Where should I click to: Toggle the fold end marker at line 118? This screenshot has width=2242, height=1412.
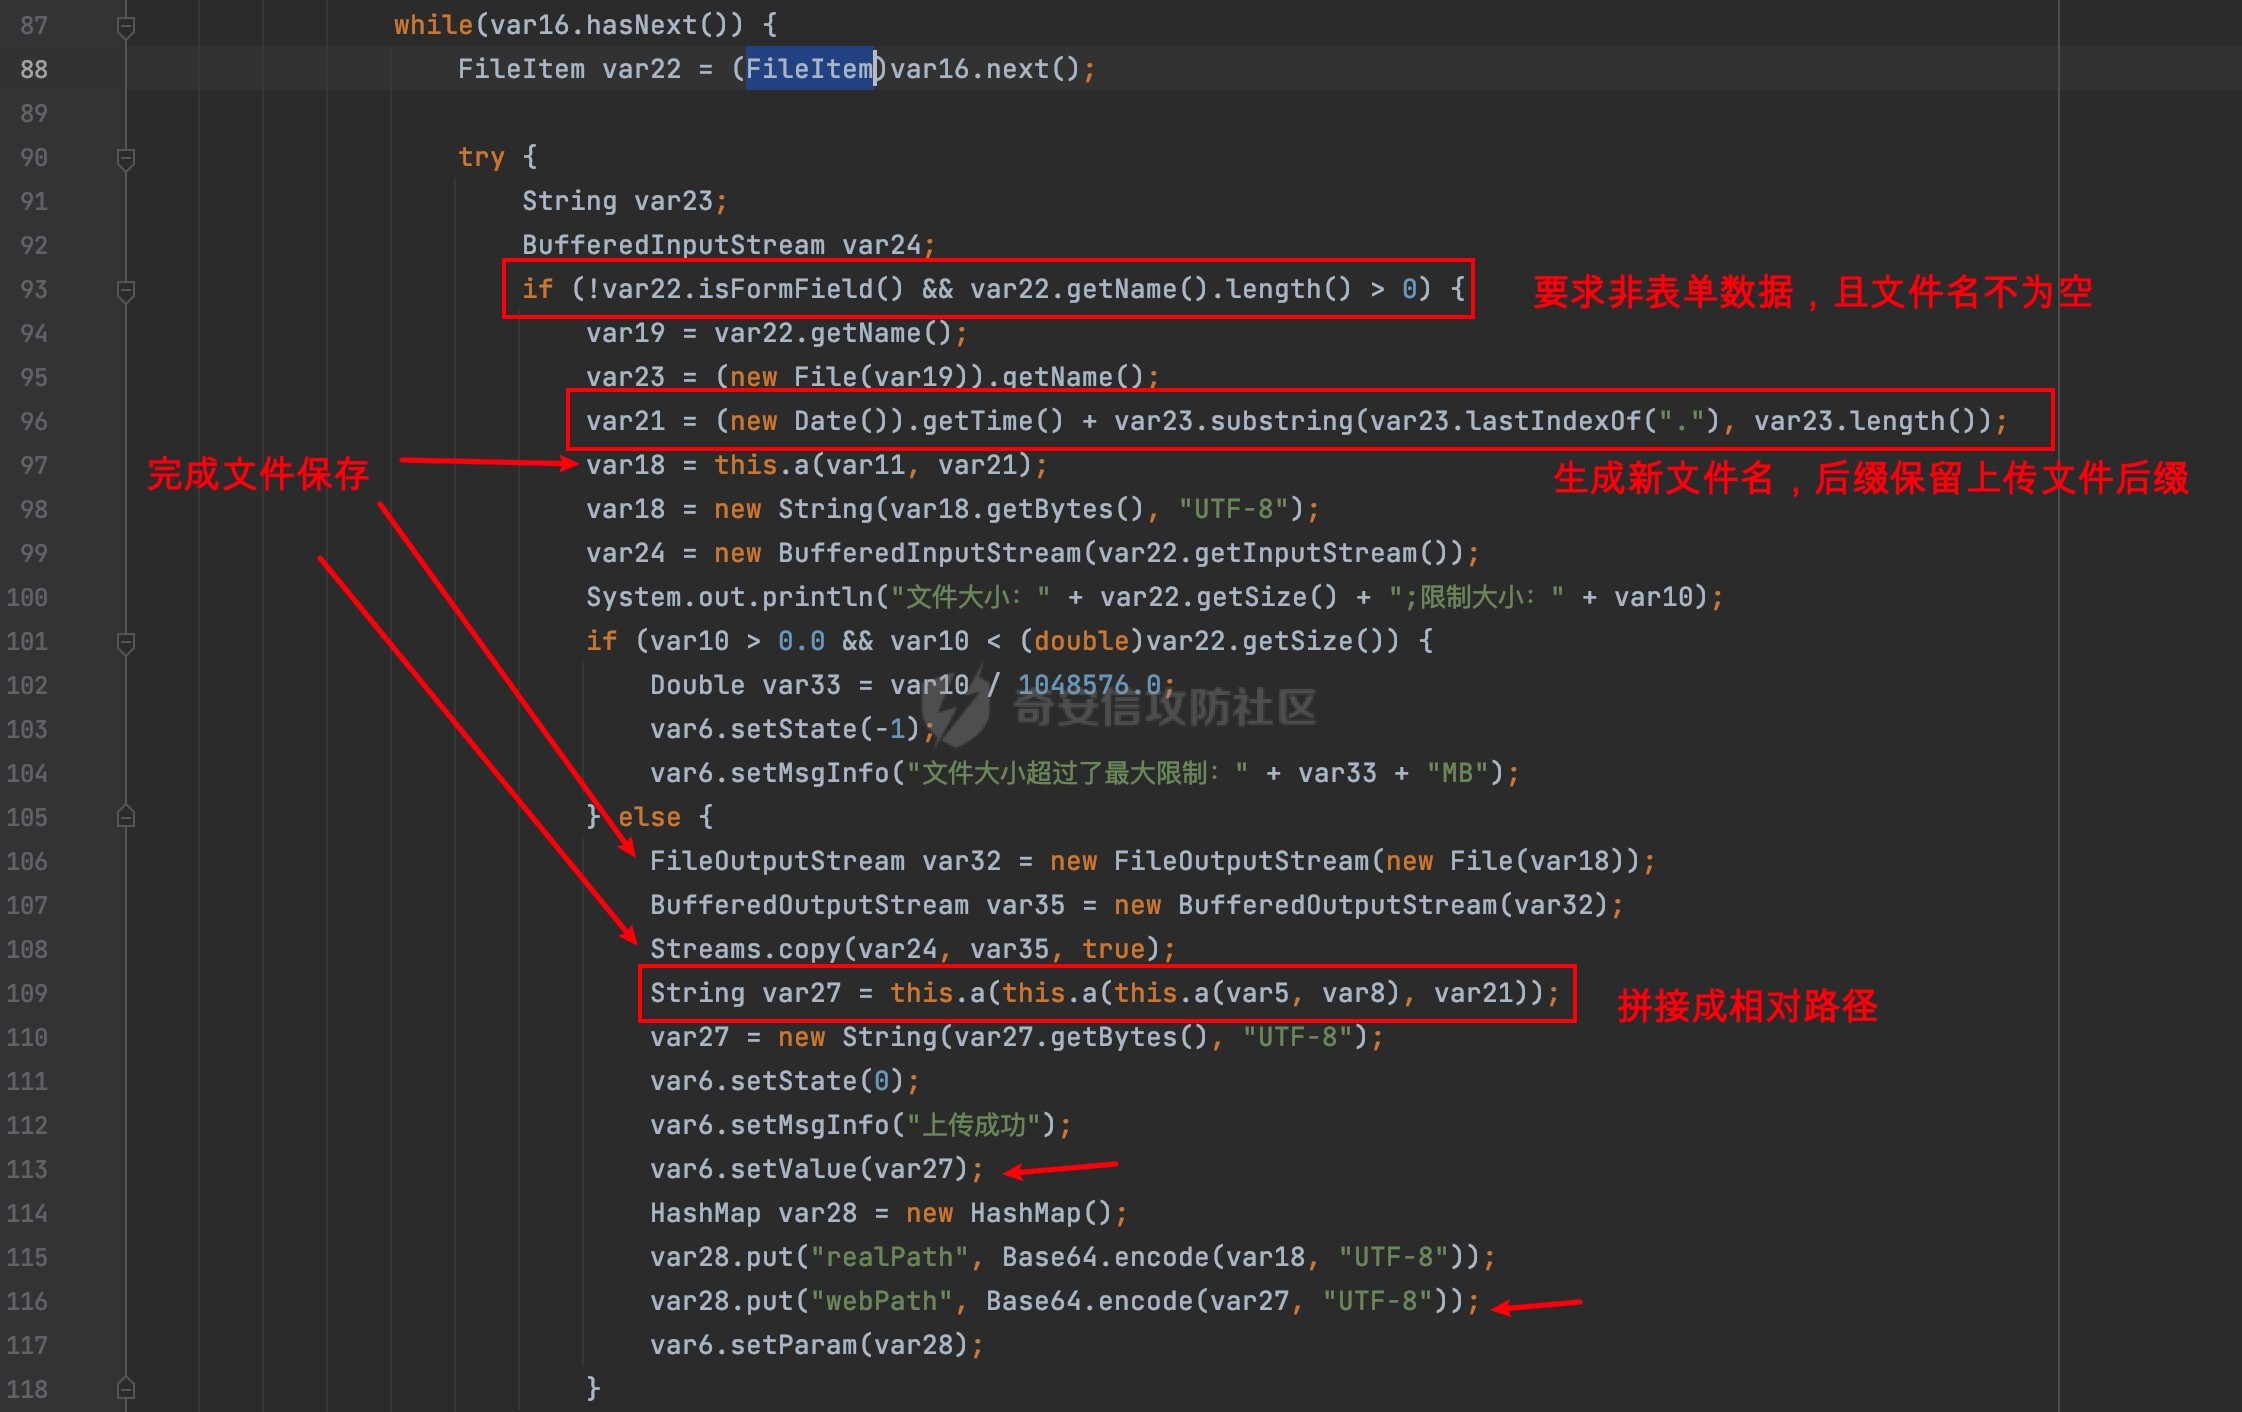pos(126,1389)
